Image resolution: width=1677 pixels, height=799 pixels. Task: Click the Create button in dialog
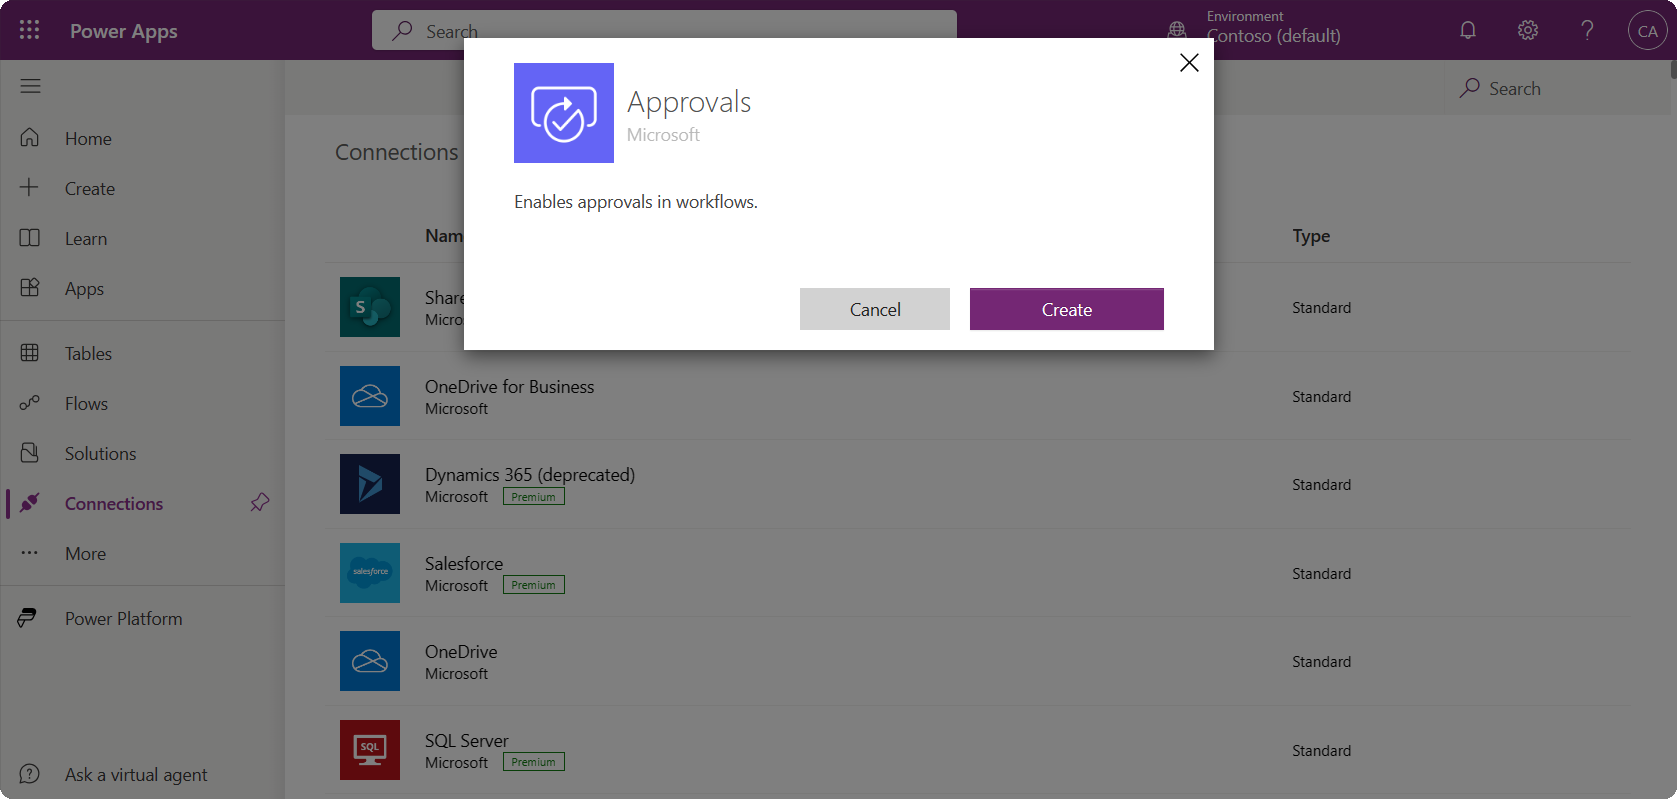click(x=1067, y=309)
